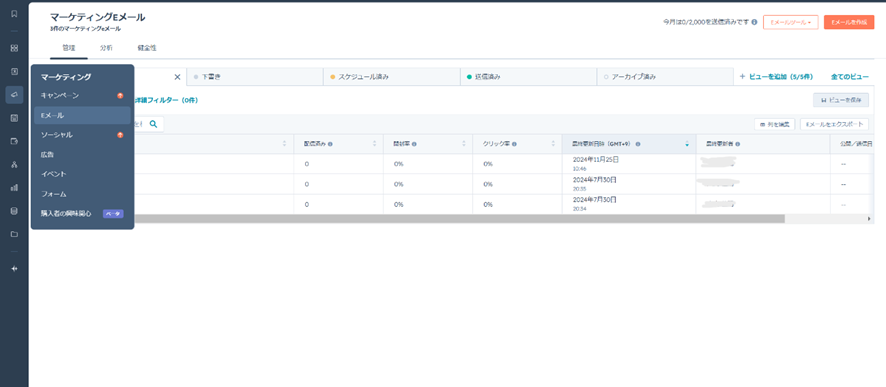The height and width of the screenshot is (387, 886).
Task: Switch to the 分析 tab
Action: pos(106,48)
